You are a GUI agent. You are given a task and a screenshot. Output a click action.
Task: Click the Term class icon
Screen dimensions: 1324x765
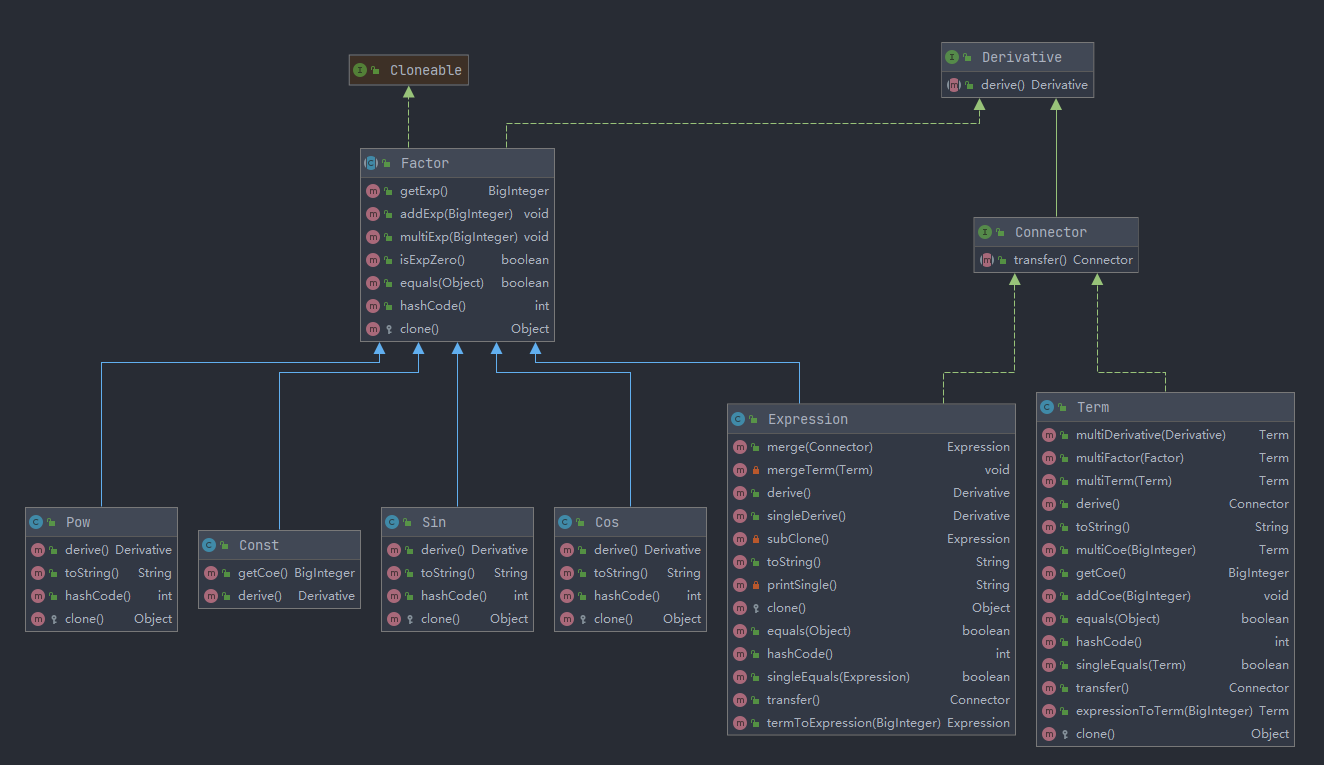[x=1047, y=407]
